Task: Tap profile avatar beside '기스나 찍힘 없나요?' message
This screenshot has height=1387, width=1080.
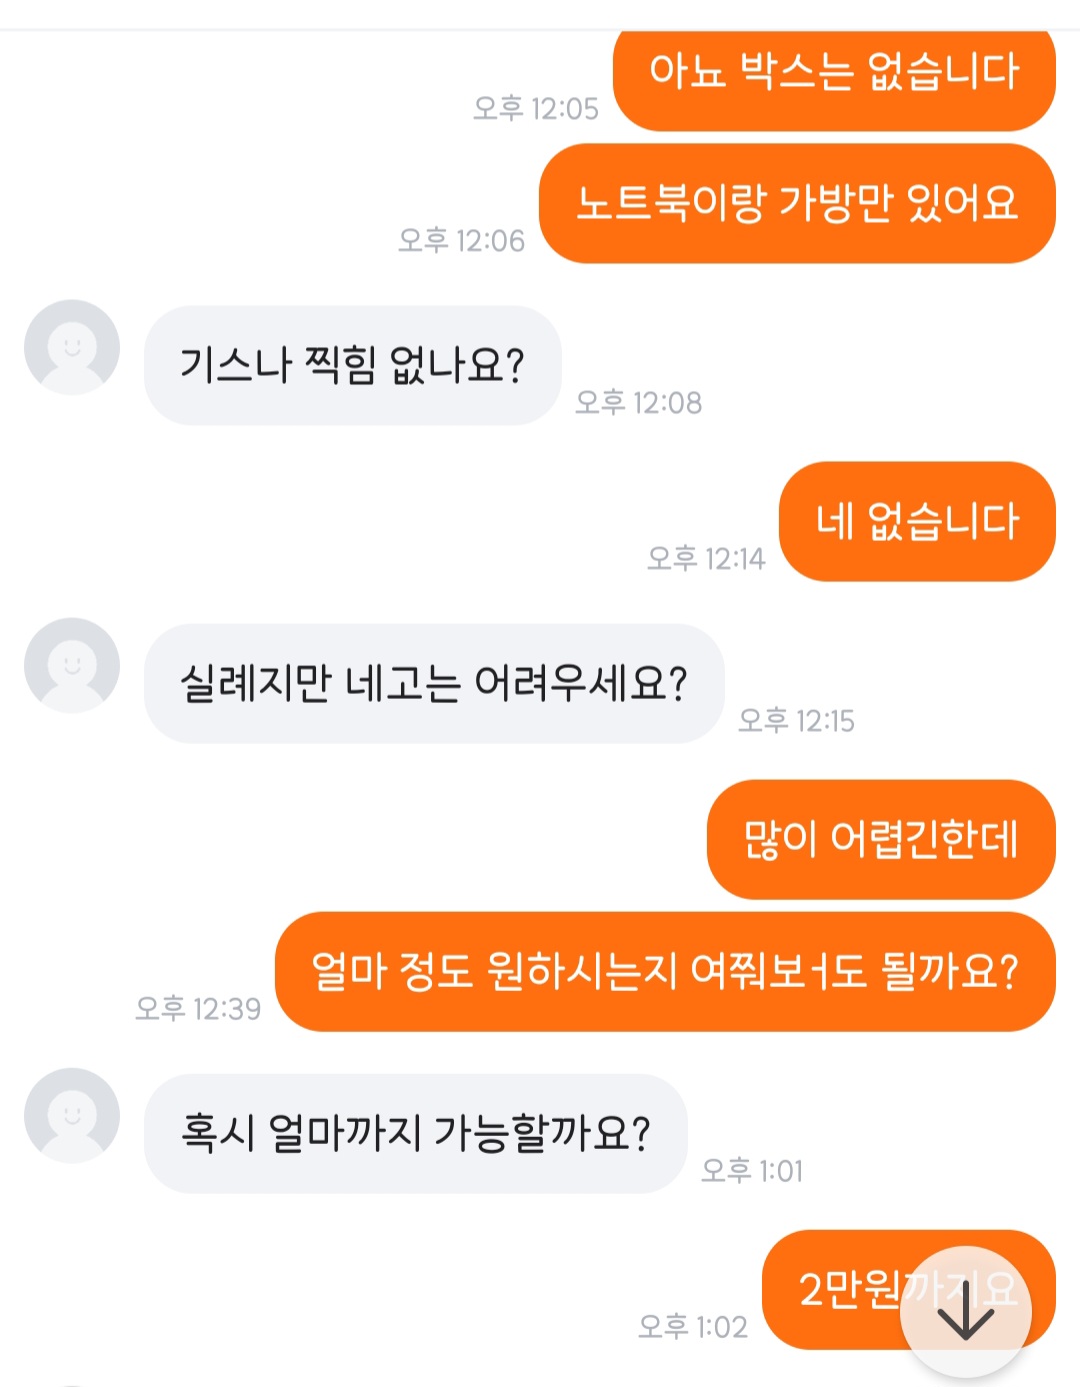Action: pos(72,347)
